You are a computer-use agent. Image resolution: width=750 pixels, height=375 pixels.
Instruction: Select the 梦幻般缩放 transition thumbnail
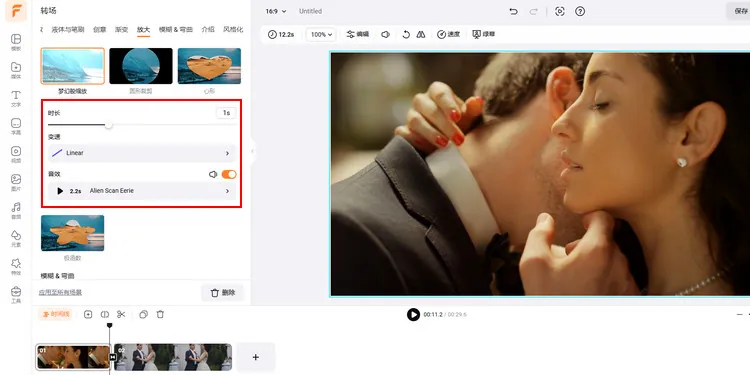[x=73, y=66]
